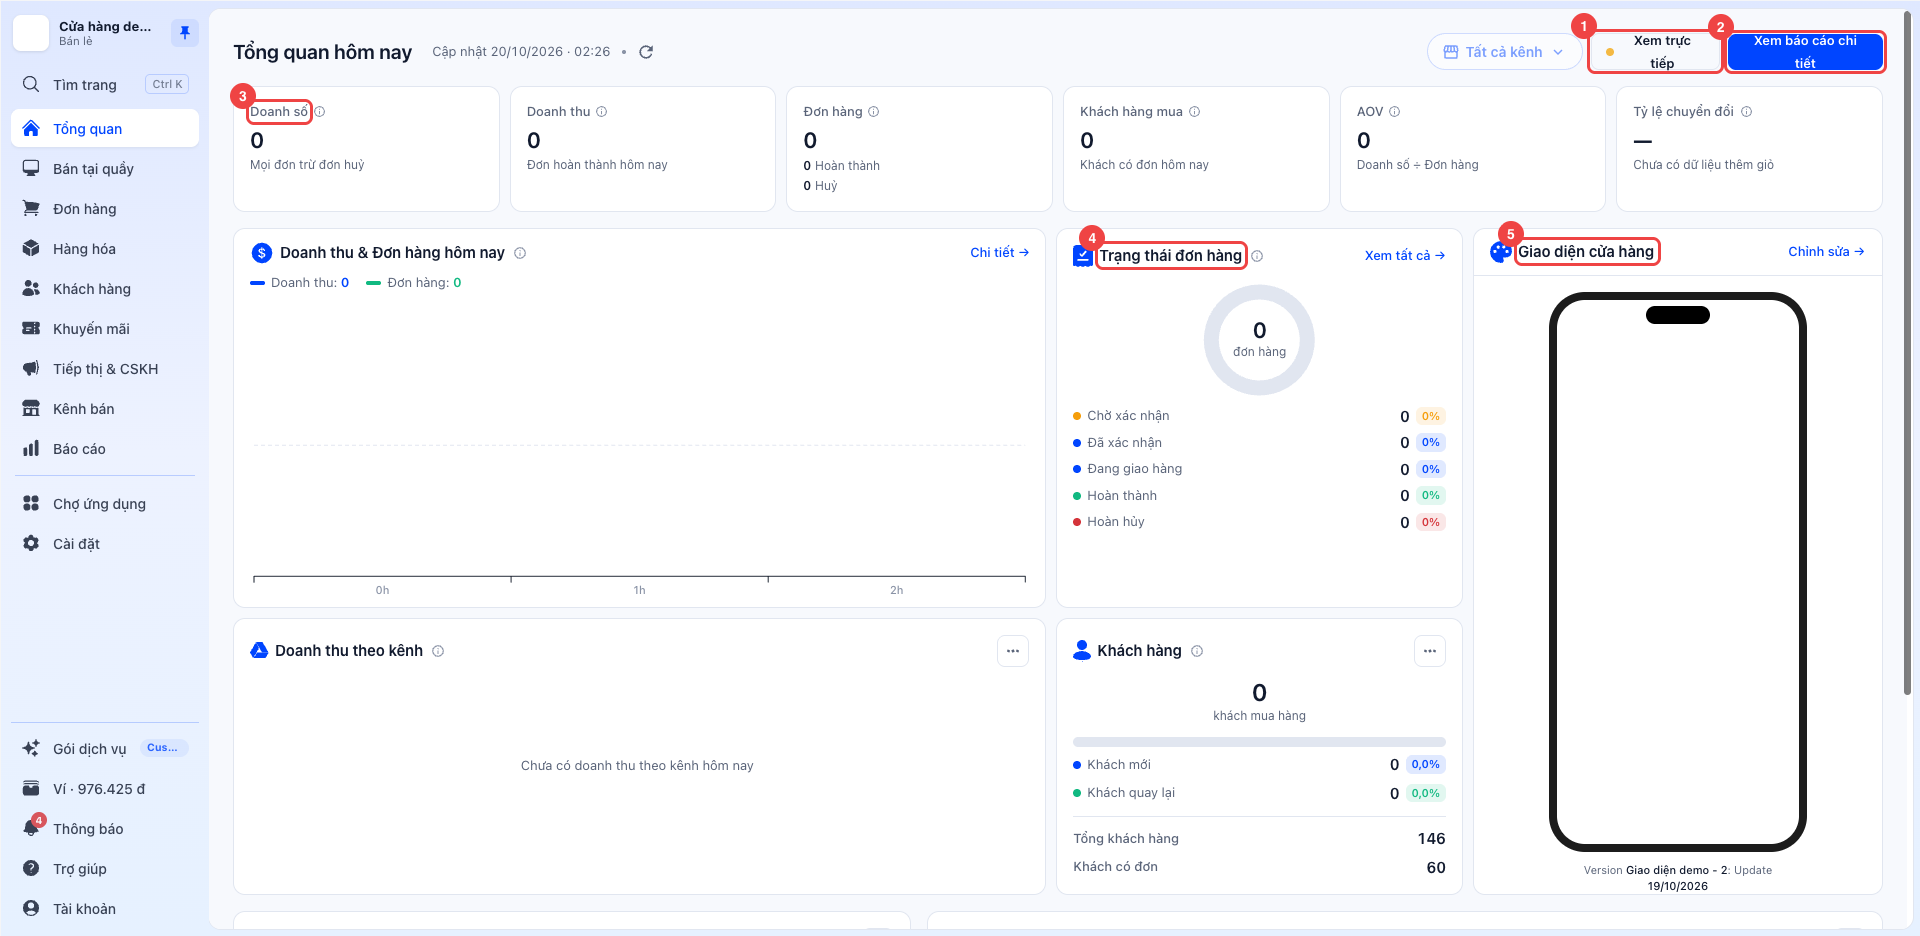
Task: Open Tiếp thị & CSKH section
Action: point(105,369)
